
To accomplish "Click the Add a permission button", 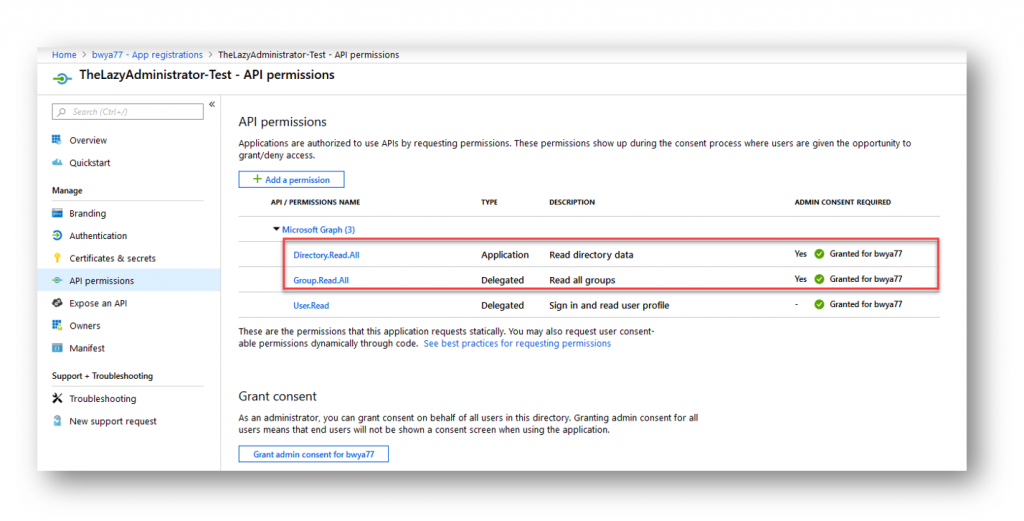I will click(291, 180).
